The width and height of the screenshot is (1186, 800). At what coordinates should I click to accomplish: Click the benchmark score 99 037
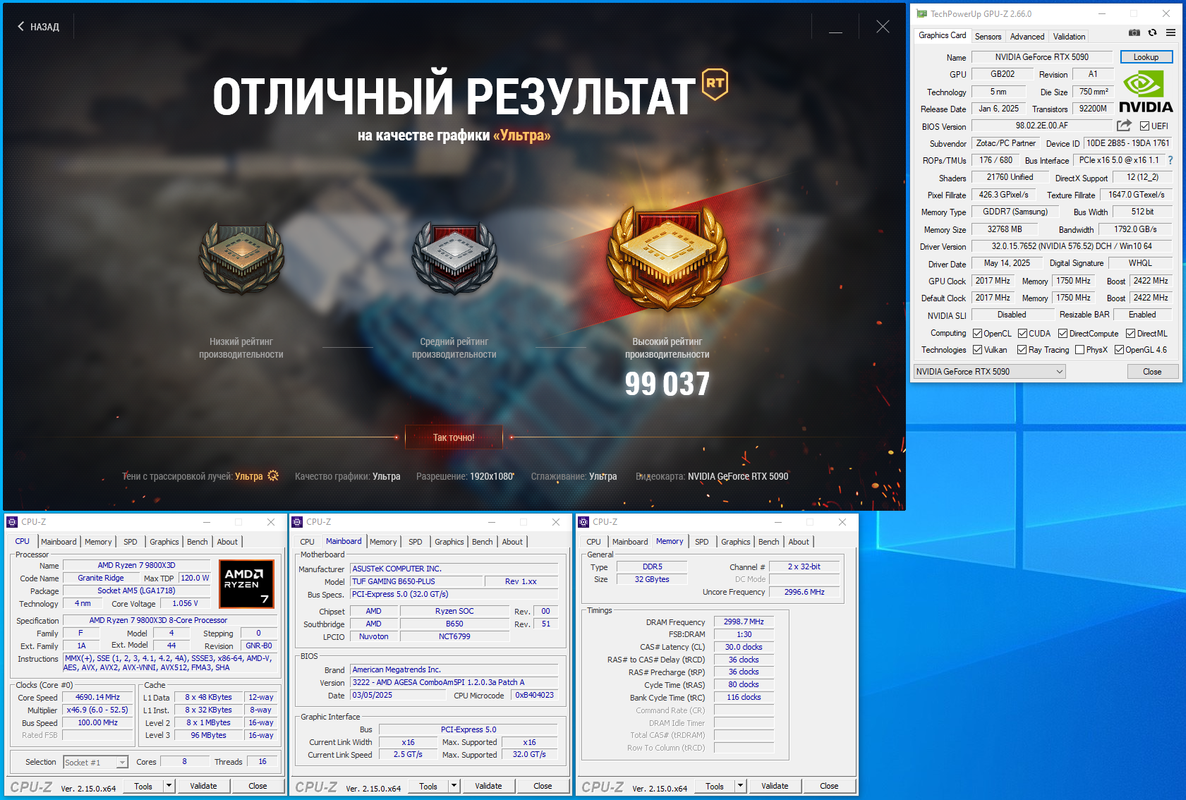tap(667, 384)
